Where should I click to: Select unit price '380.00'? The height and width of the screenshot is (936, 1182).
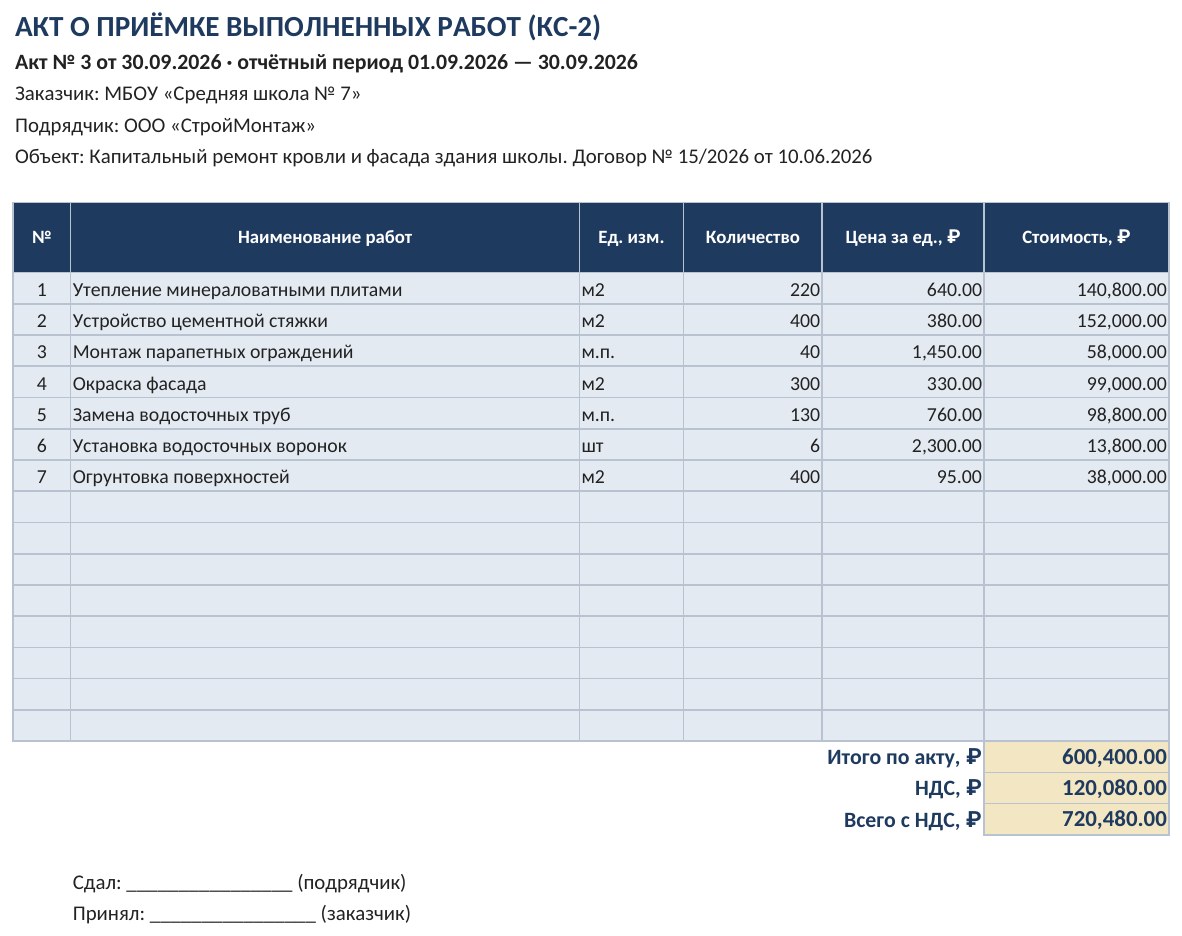(902, 320)
